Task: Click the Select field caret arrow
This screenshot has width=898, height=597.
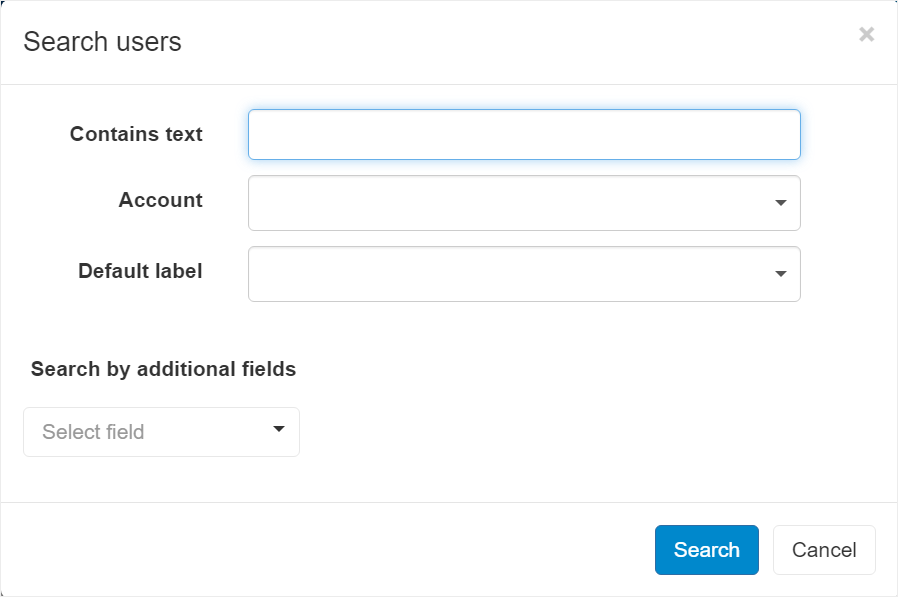Action: pyautogui.click(x=279, y=430)
